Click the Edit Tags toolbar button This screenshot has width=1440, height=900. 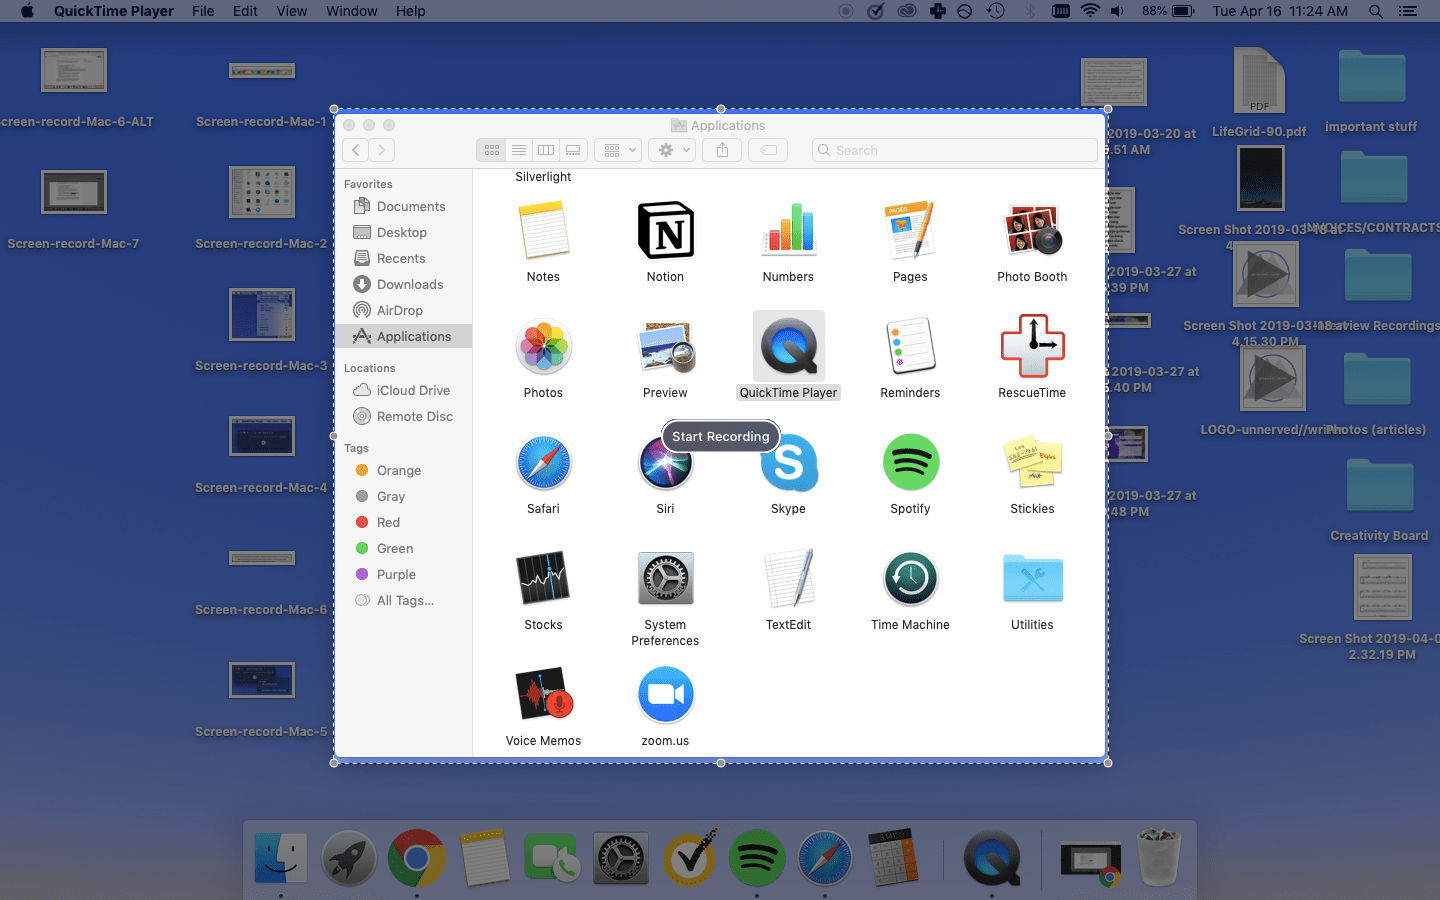pyautogui.click(x=768, y=150)
